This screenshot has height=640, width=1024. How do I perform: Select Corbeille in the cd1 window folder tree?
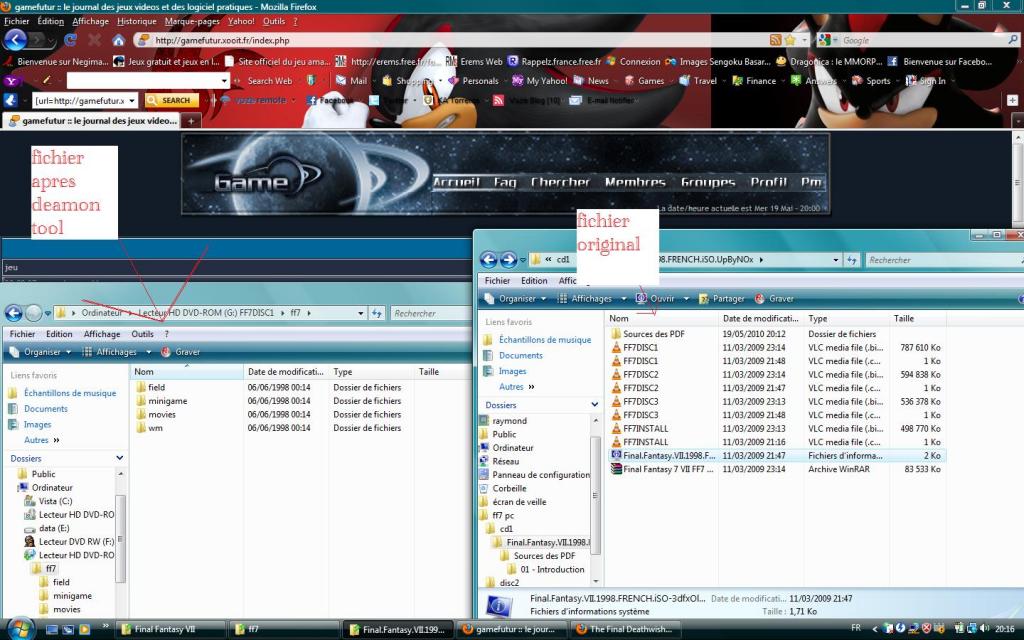509,488
